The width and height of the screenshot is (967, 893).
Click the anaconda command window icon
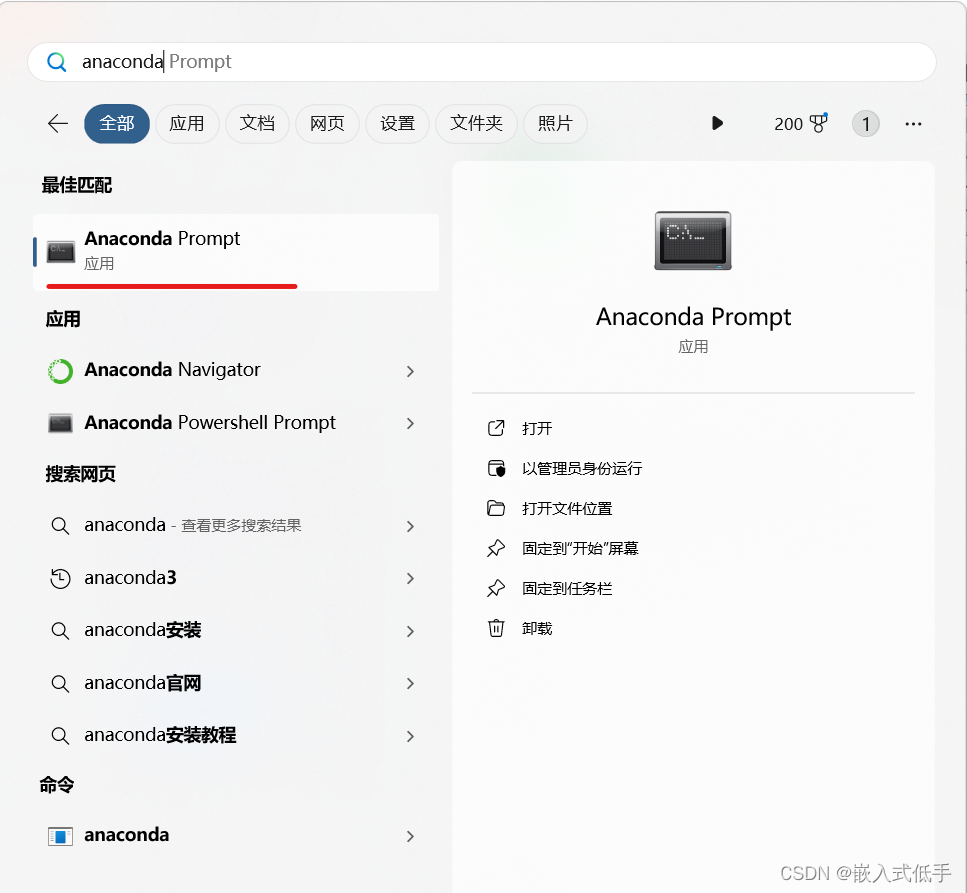click(x=60, y=837)
